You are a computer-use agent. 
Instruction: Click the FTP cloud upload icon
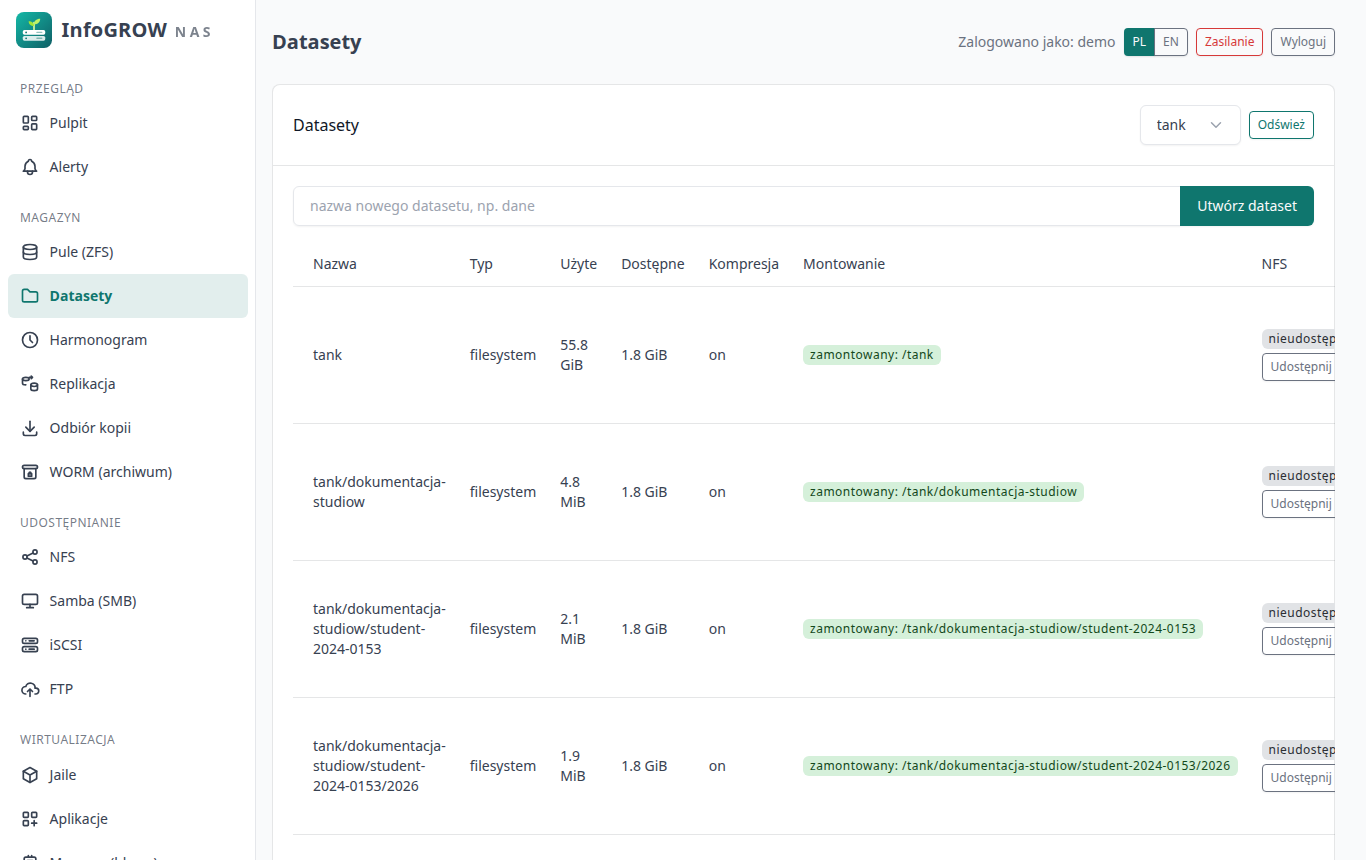click(30, 689)
